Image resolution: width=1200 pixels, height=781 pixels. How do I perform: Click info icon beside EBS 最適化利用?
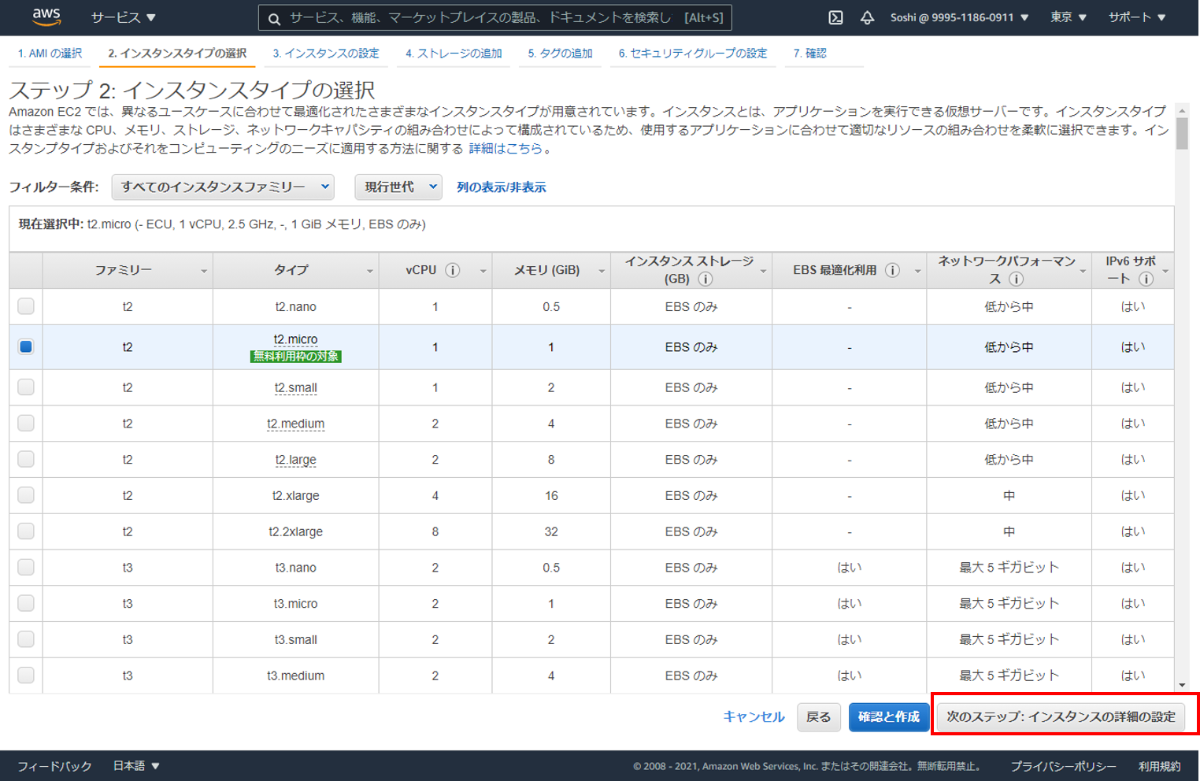pyautogui.click(x=892, y=270)
